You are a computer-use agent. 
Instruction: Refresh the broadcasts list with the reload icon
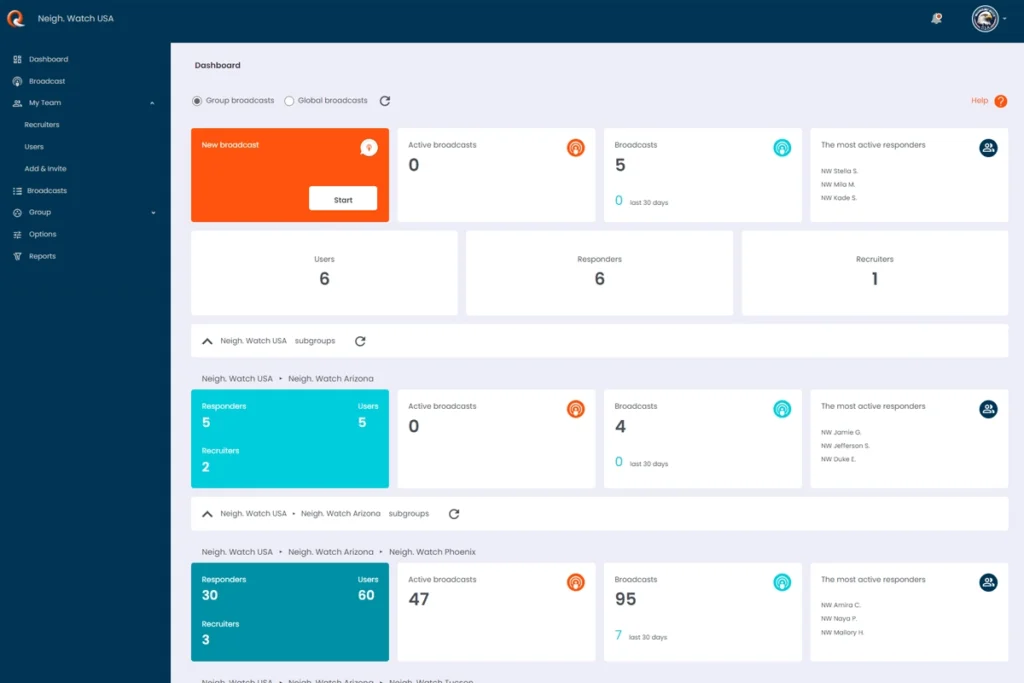pos(385,100)
